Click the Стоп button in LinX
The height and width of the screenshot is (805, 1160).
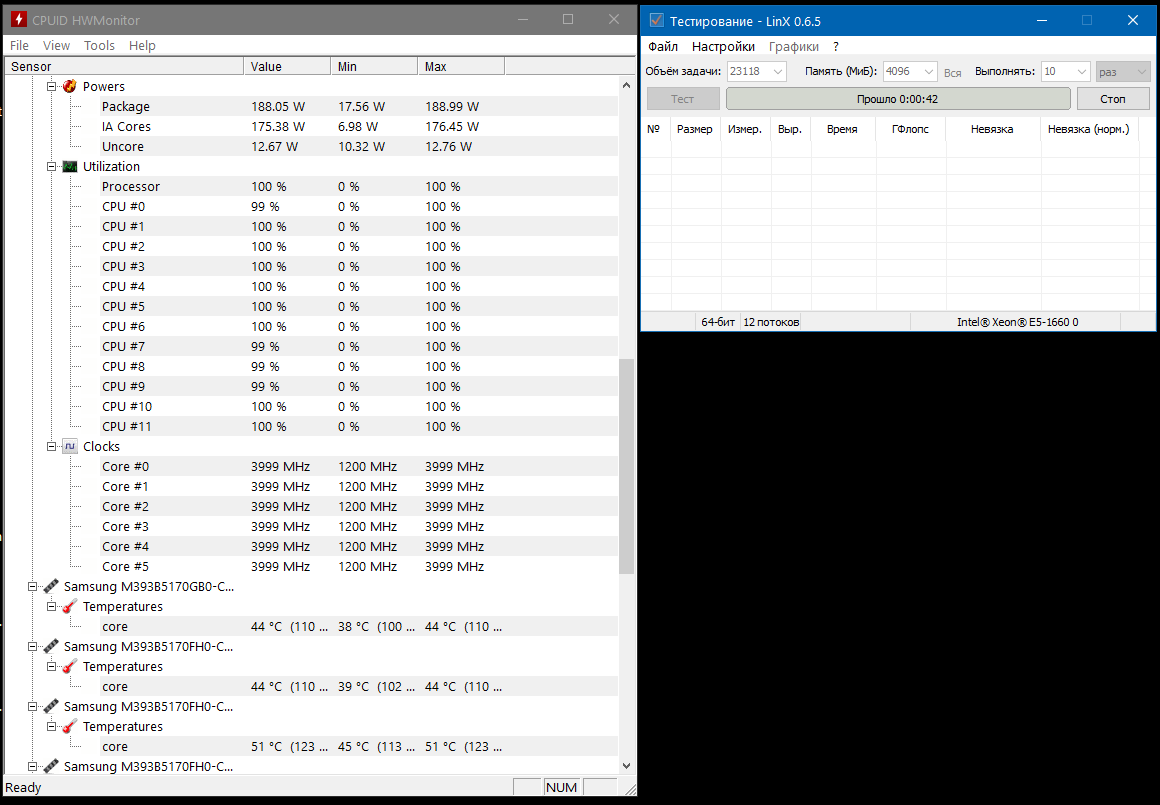[x=1113, y=98]
